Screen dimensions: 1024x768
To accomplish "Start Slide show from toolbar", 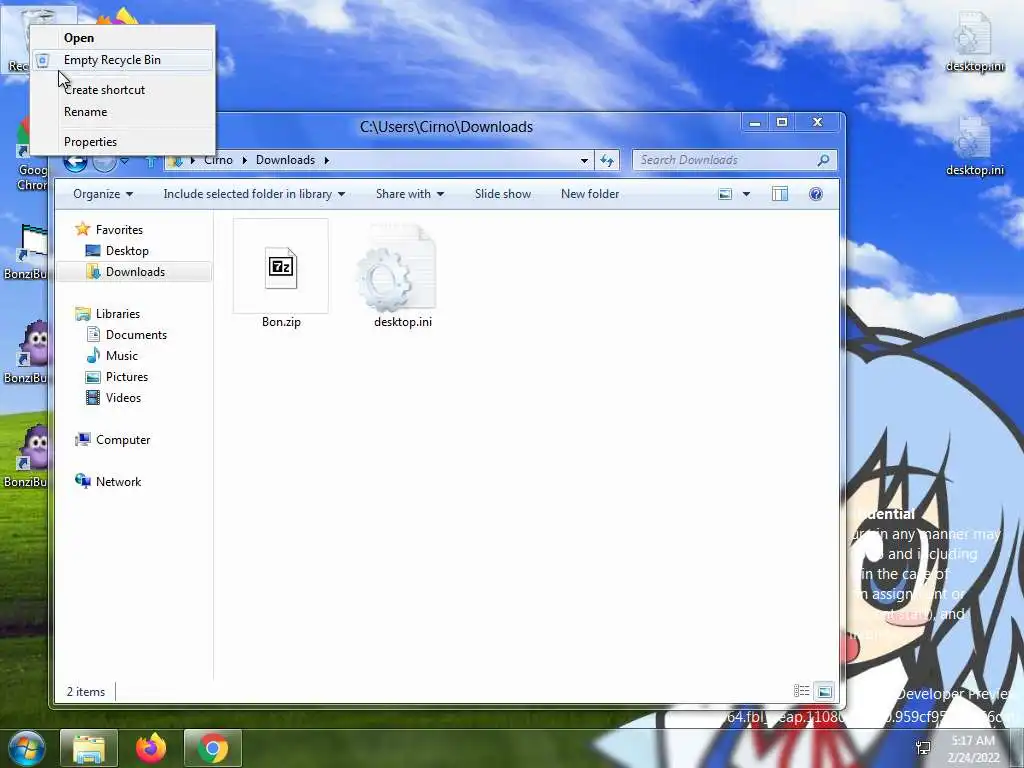I will (503, 194).
